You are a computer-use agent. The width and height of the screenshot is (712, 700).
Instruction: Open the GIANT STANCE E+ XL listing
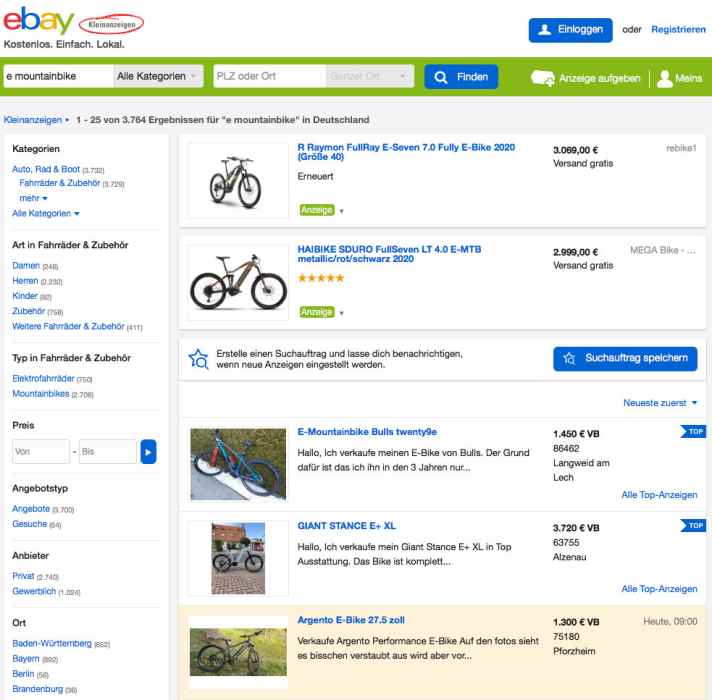tap(344, 524)
